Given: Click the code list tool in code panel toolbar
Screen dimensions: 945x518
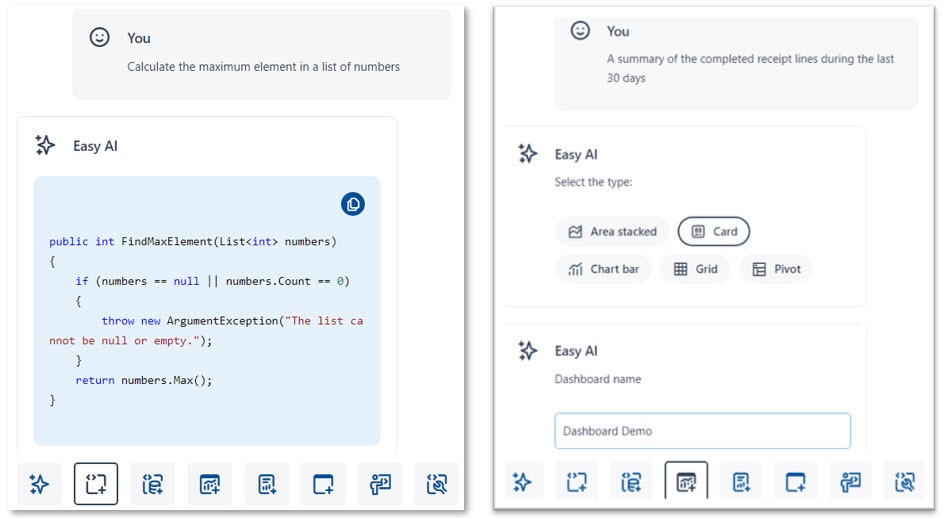Looking at the screenshot, I should (152, 484).
